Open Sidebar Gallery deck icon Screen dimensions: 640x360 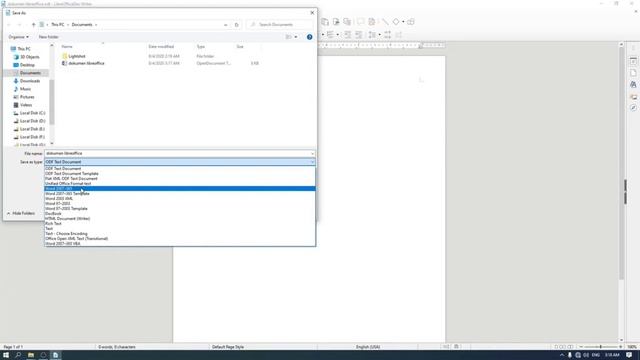tap(633, 97)
